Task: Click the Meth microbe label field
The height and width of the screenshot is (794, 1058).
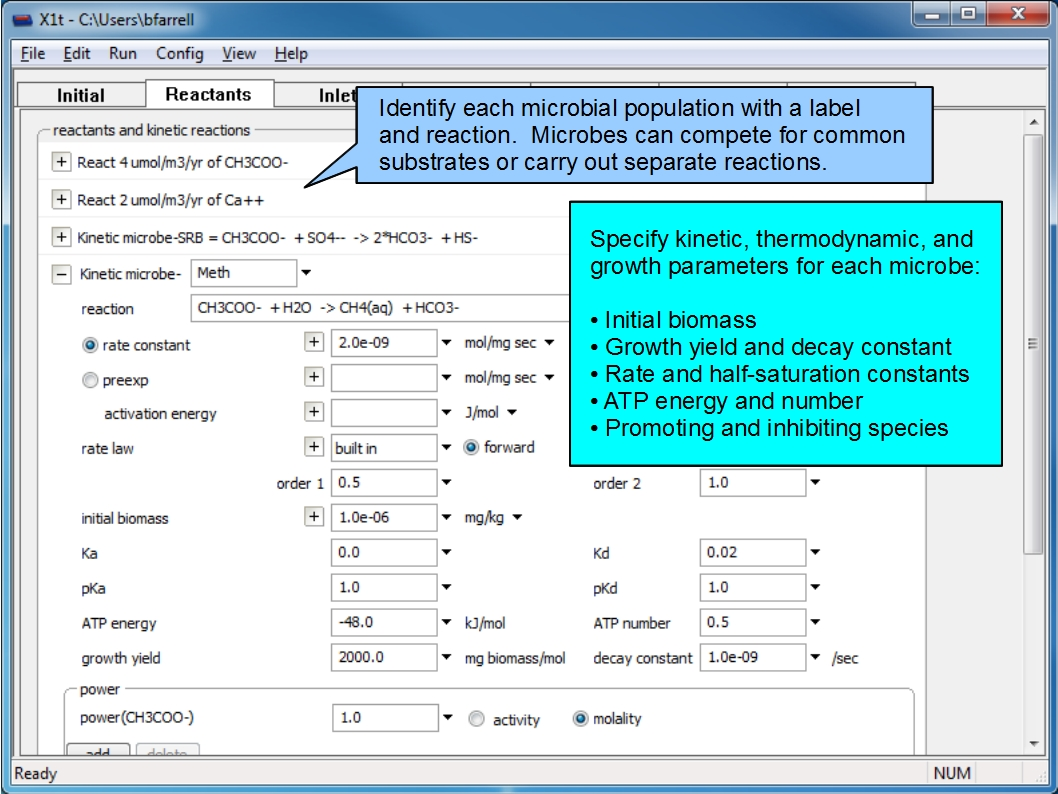Action: [x=244, y=273]
